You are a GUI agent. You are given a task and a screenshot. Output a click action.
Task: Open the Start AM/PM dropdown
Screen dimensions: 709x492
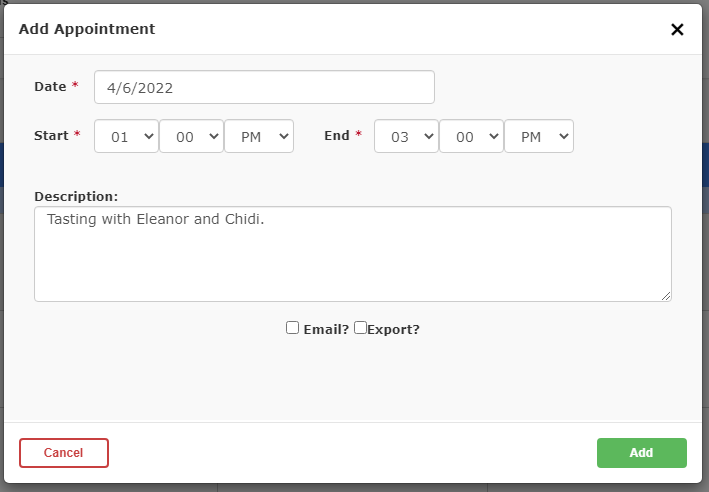click(259, 136)
